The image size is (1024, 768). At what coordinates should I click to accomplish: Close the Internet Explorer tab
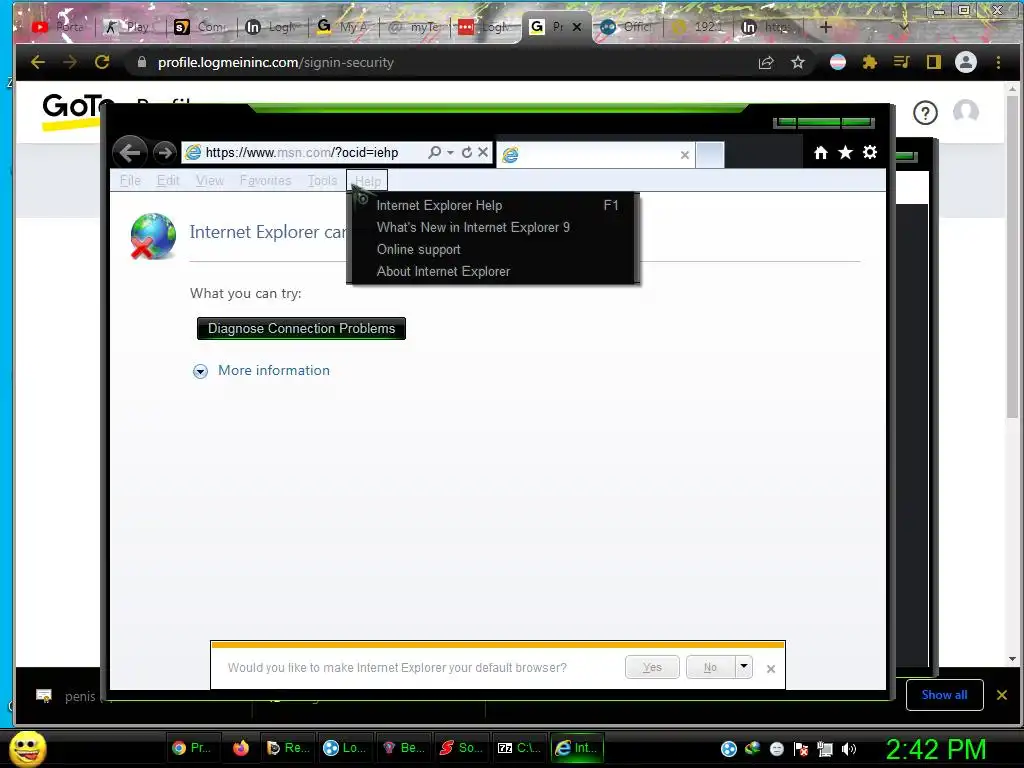click(684, 155)
